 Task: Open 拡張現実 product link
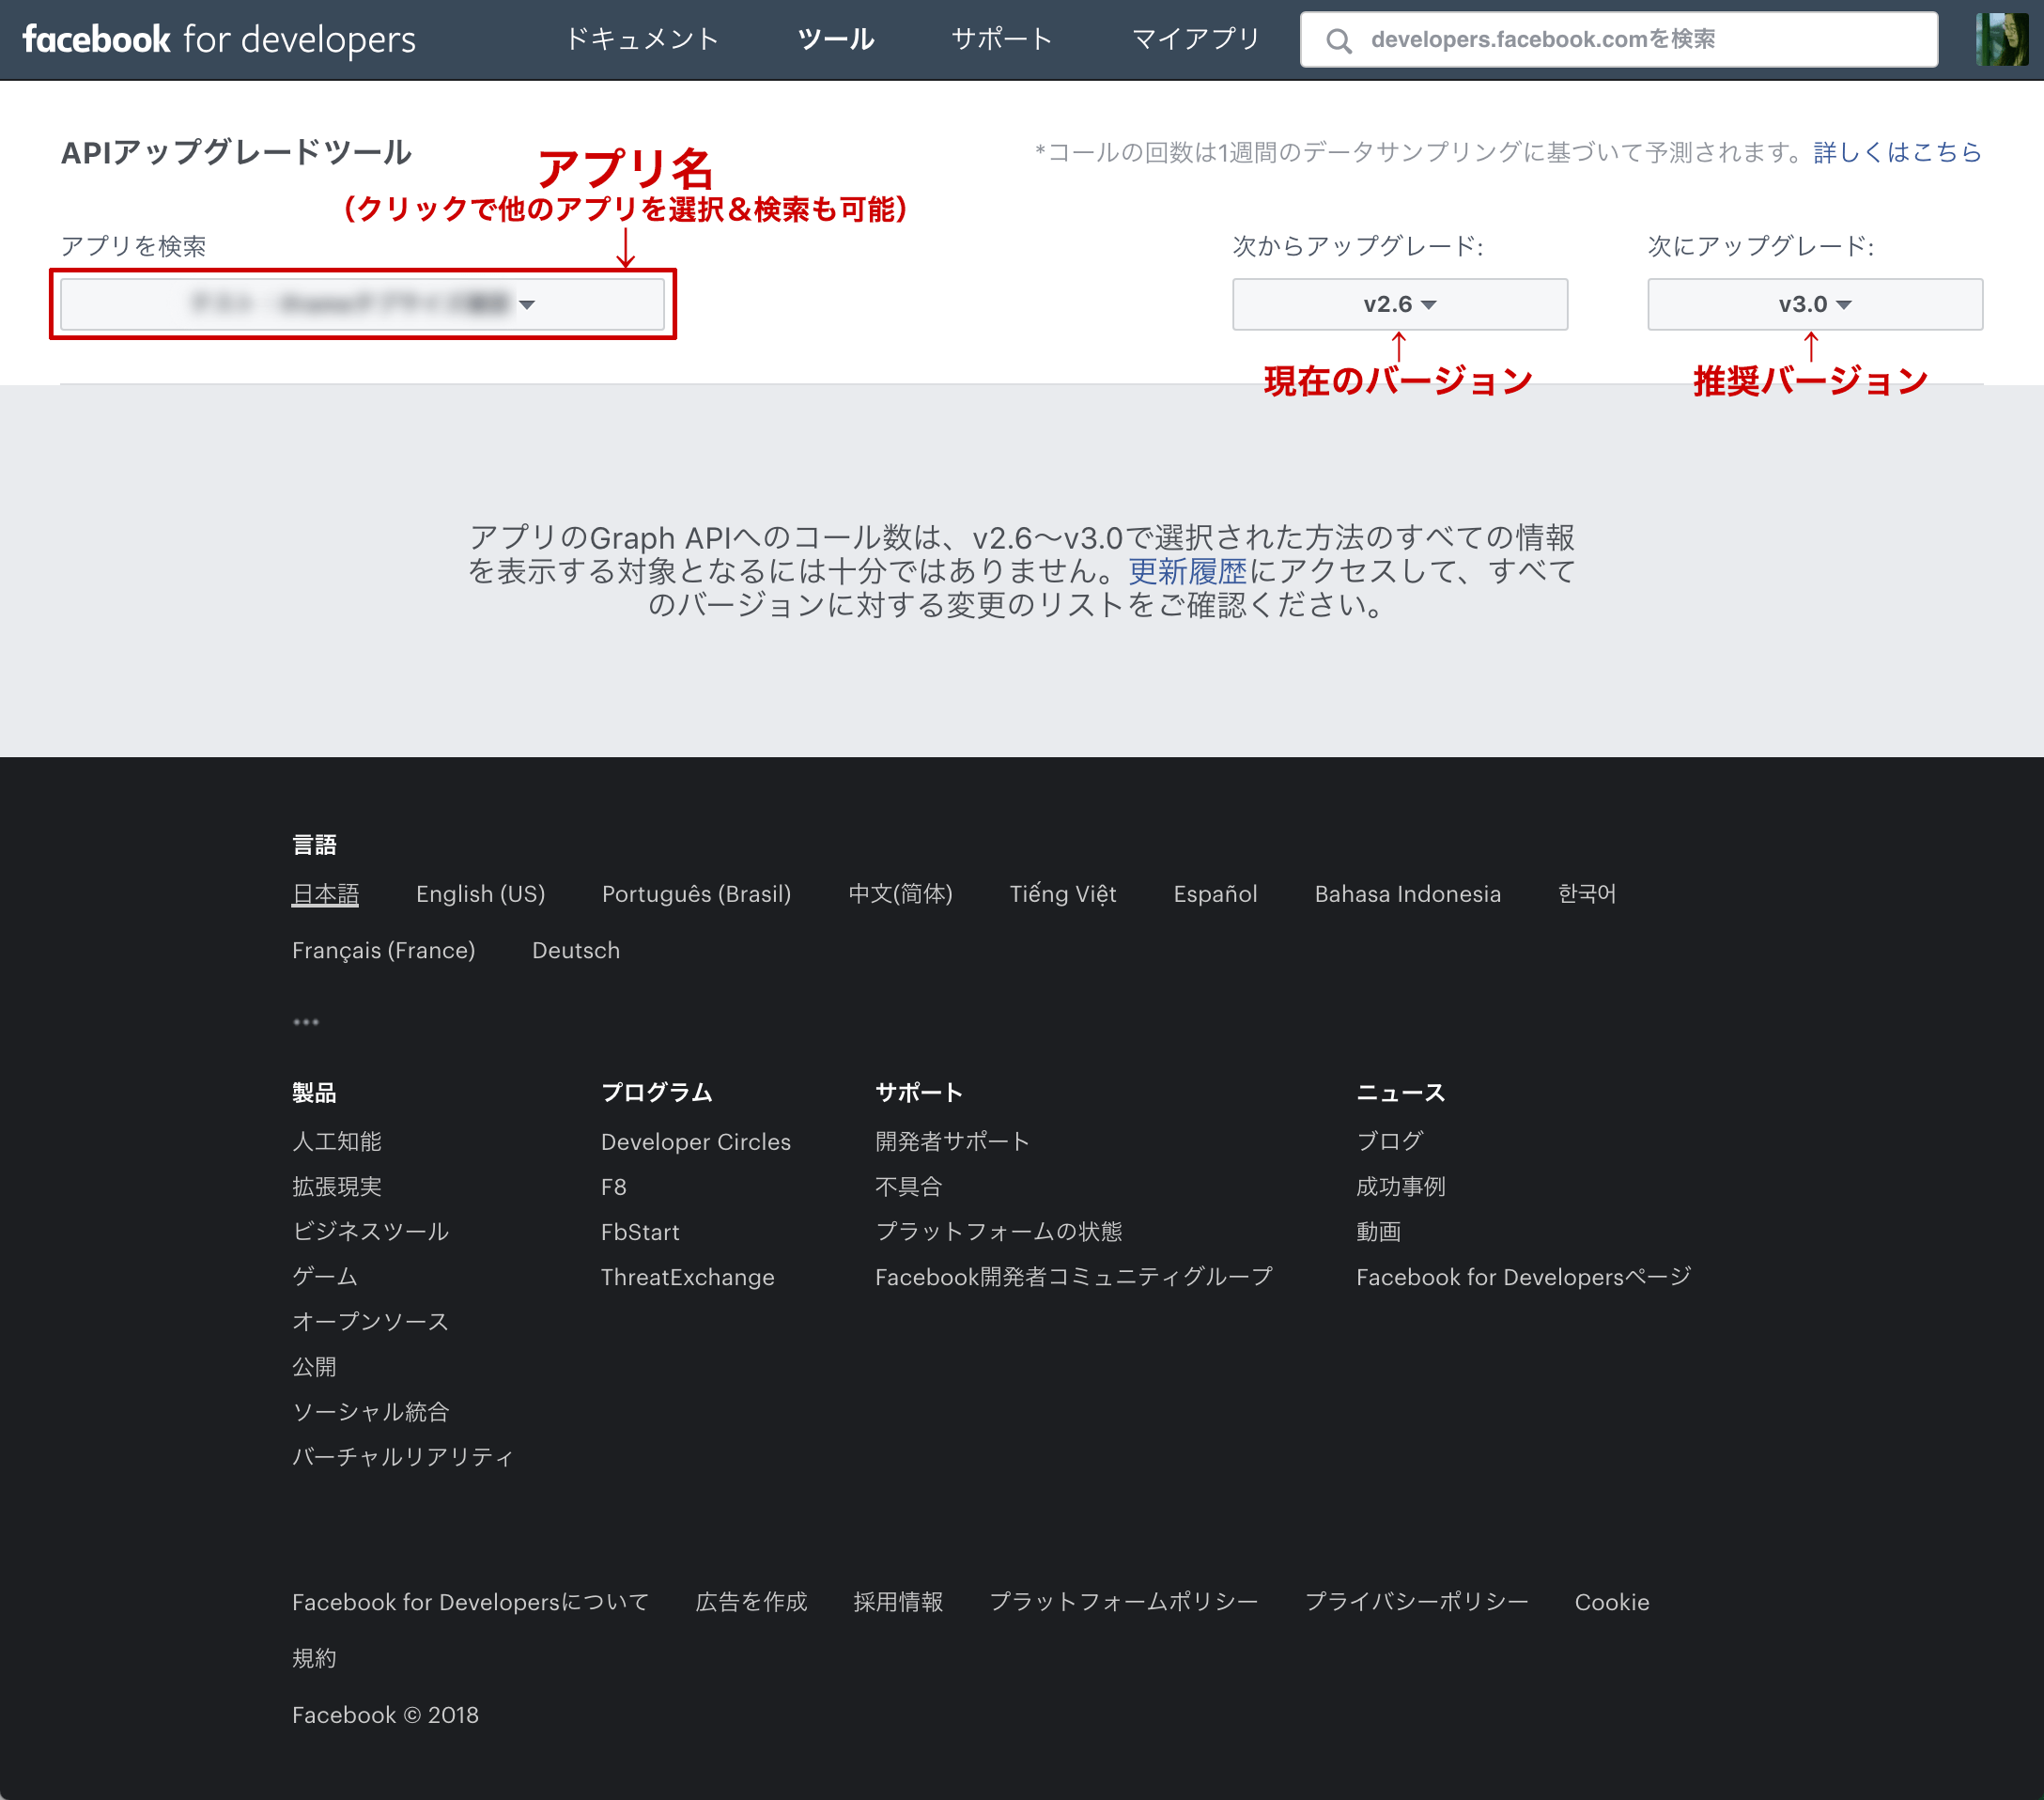[x=336, y=1186]
